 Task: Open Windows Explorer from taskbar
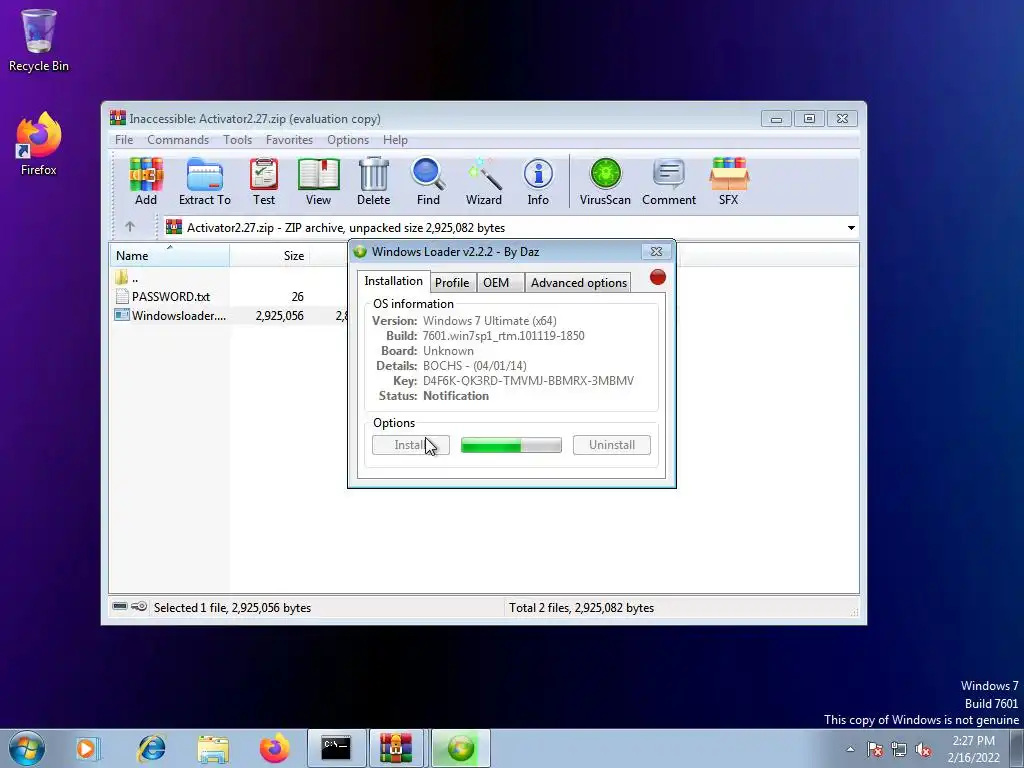point(213,748)
